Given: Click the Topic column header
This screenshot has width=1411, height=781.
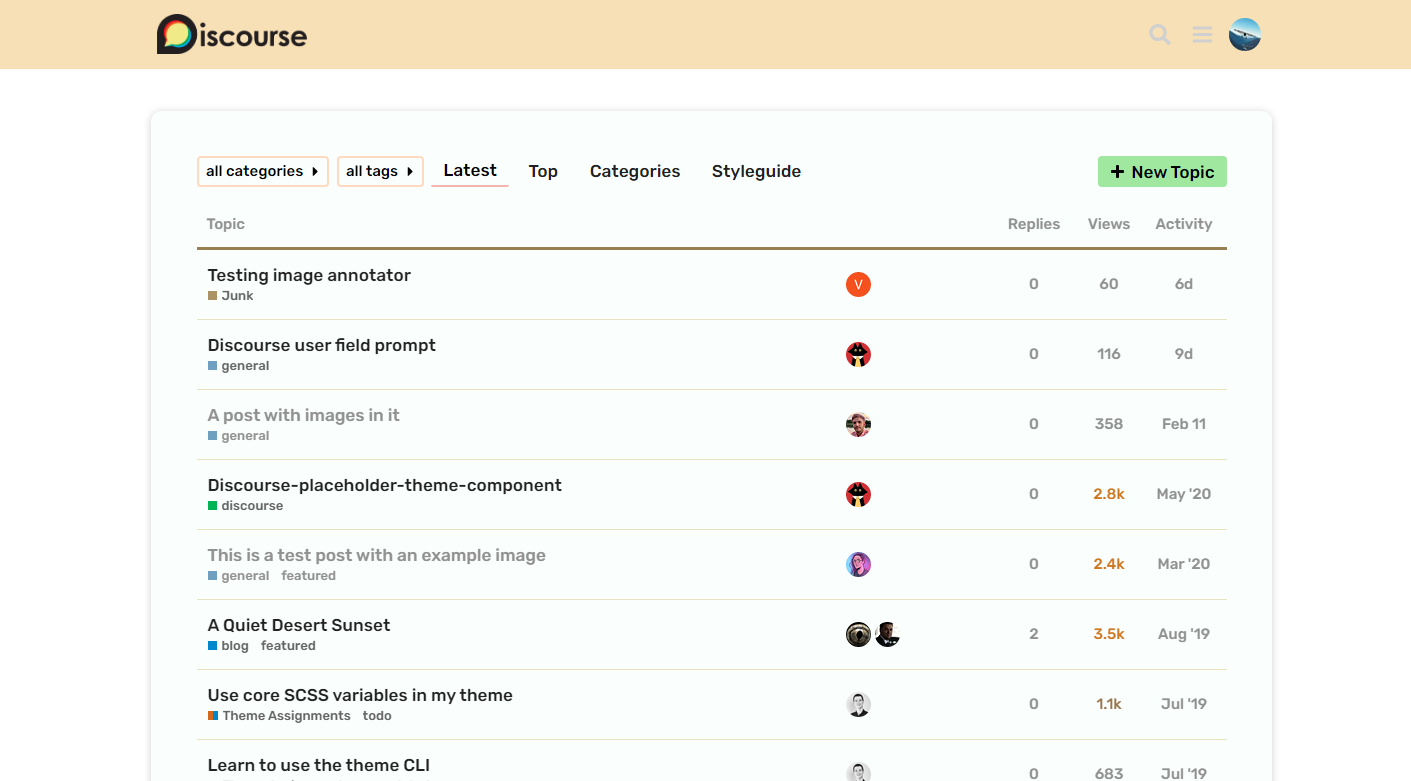Looking at the screenshot, I should click(x=226, y=224).
